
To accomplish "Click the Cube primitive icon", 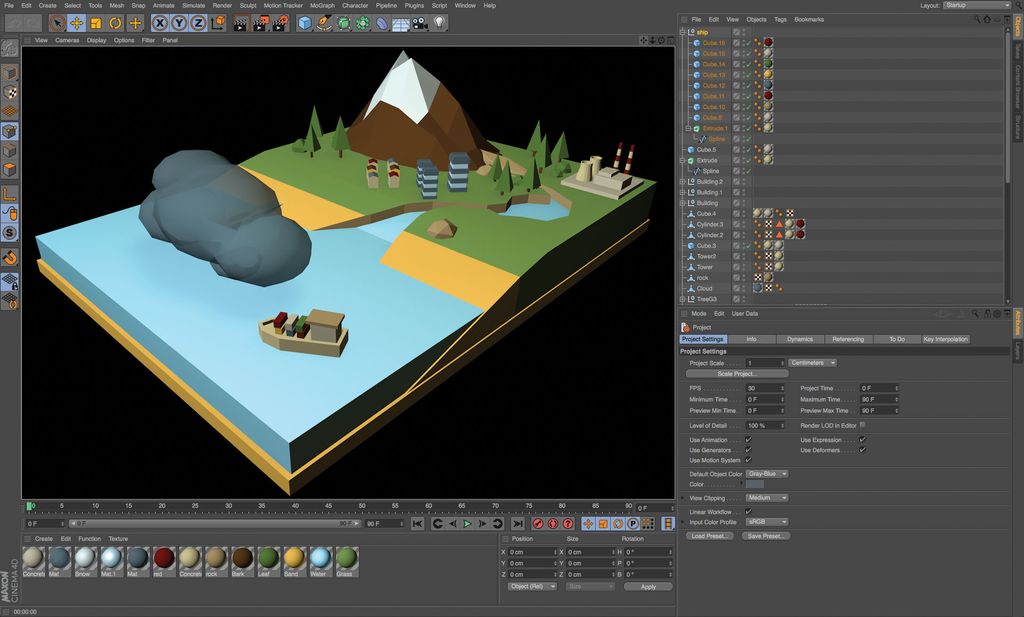I will tap(305, 21).
